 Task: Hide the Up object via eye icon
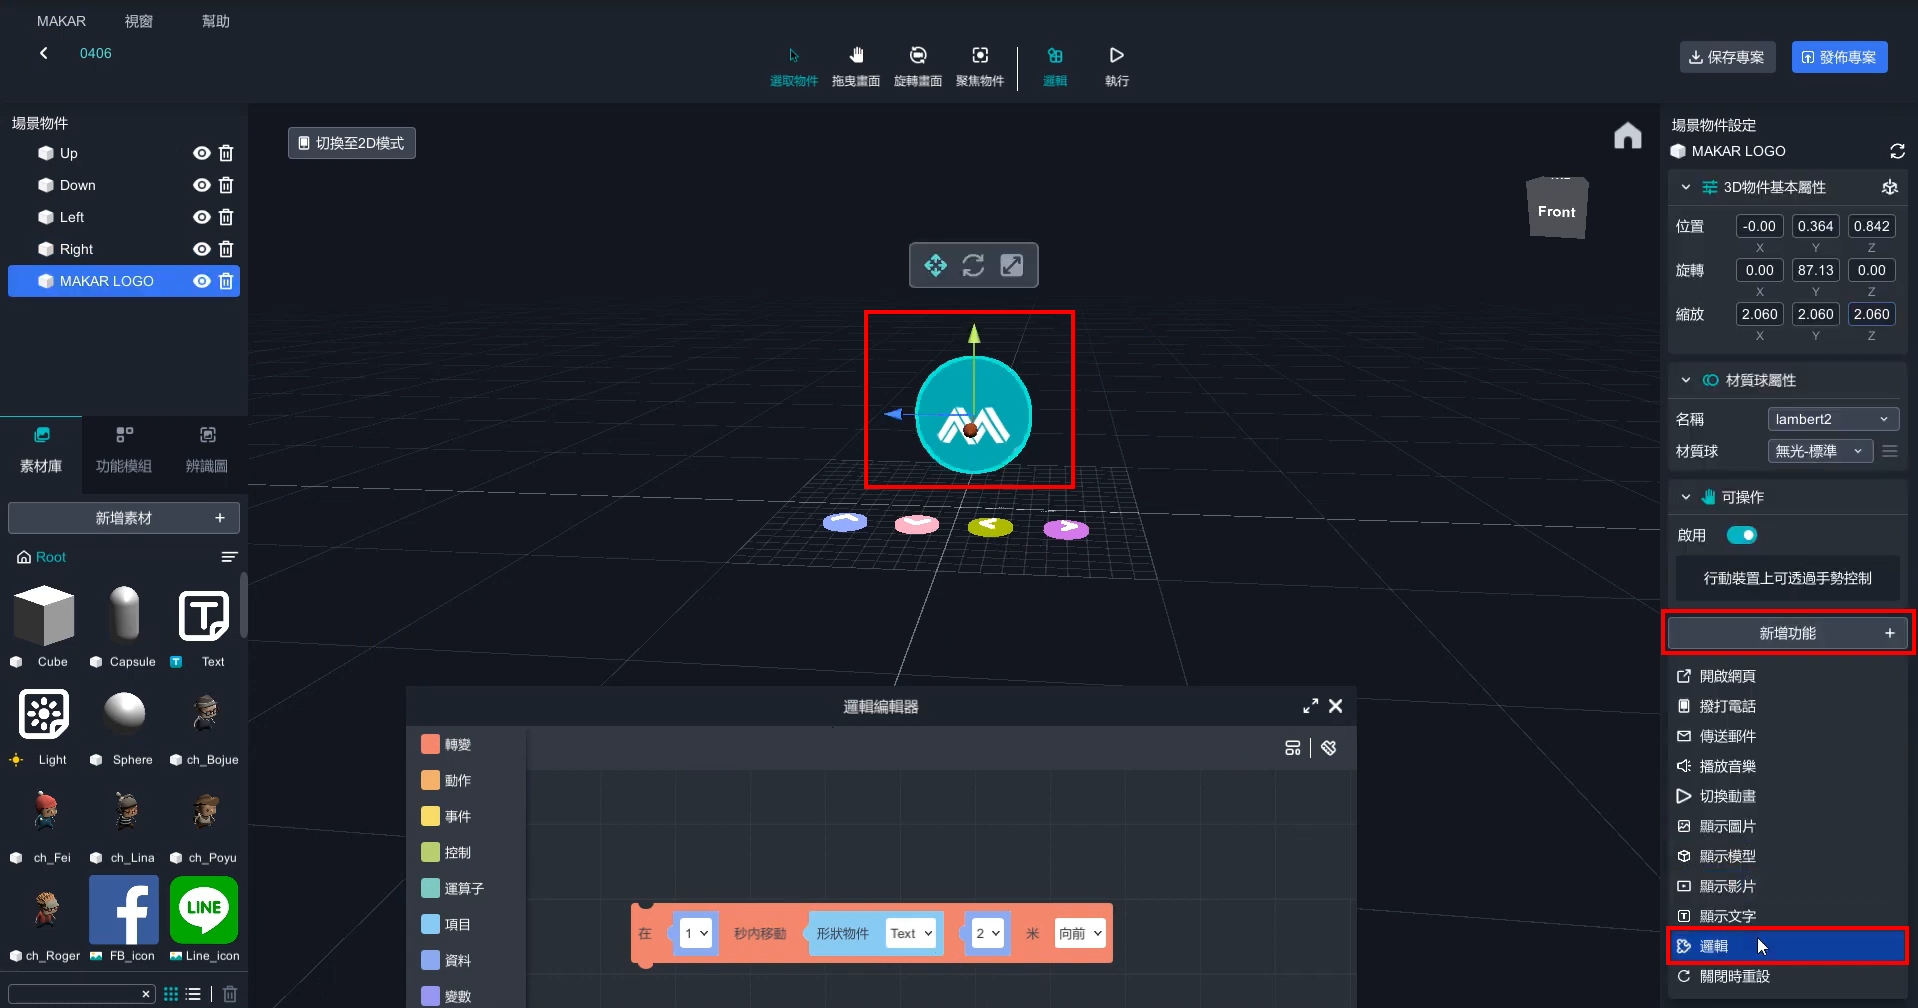pos(201,153)
